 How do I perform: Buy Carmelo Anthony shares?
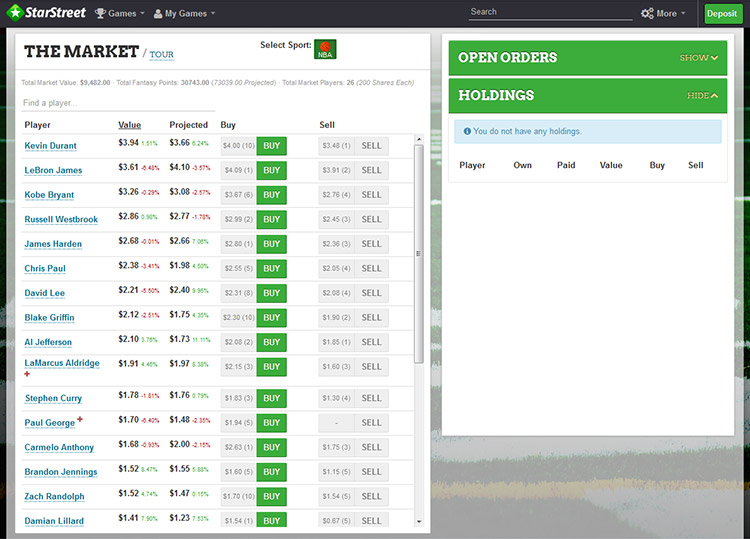(x=272, y=448)
